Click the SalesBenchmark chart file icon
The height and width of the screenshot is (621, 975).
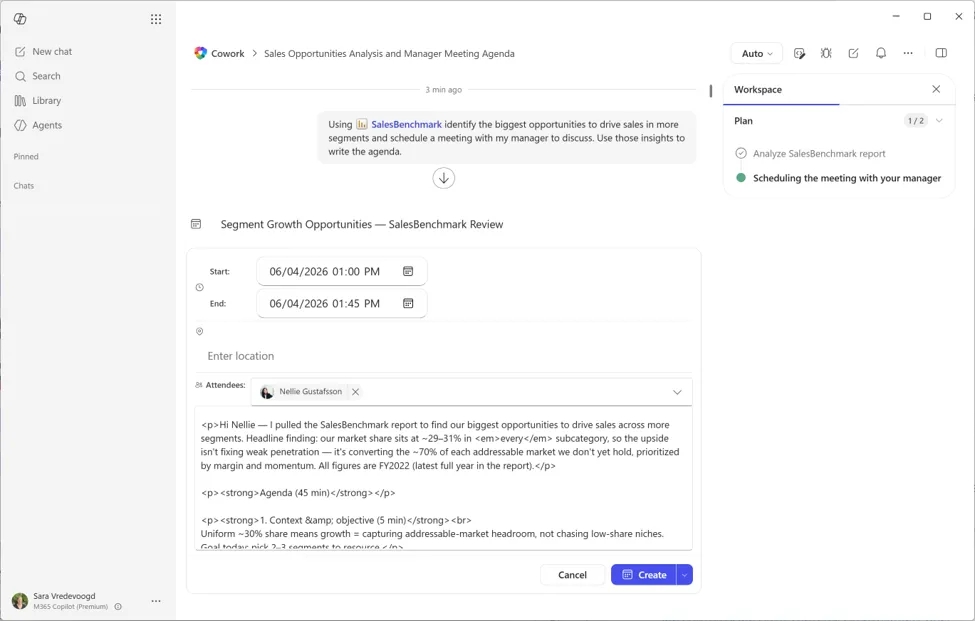tap(362, 124)
